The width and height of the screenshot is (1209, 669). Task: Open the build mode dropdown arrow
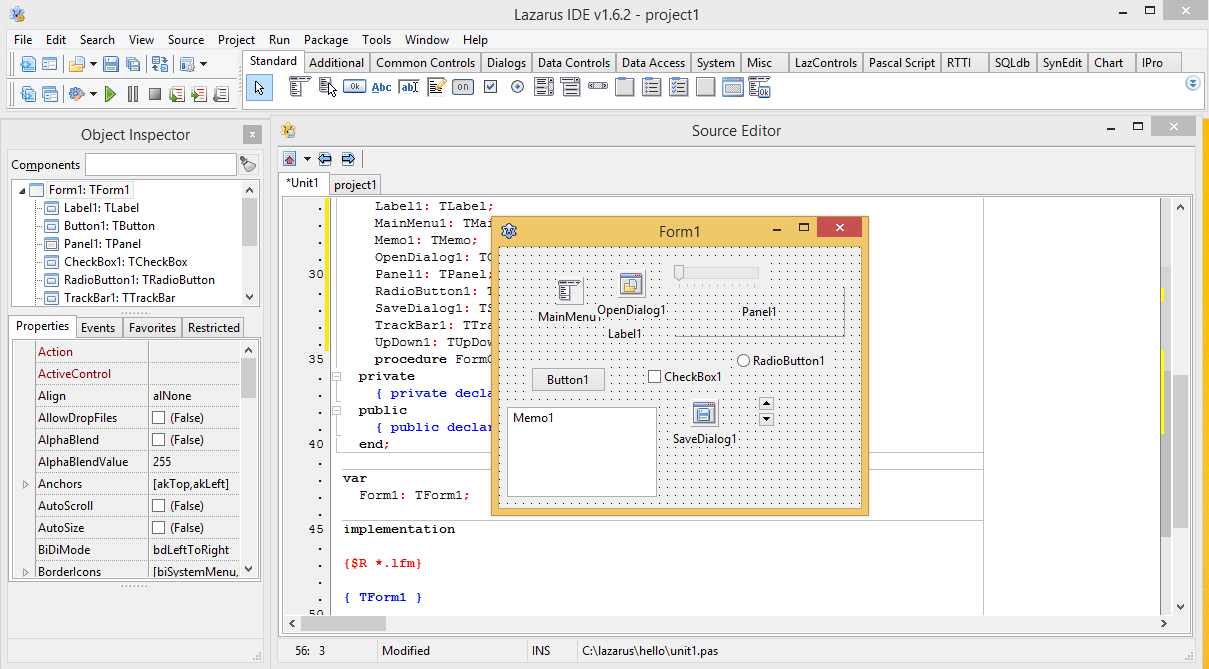click(x=203, y=64)
